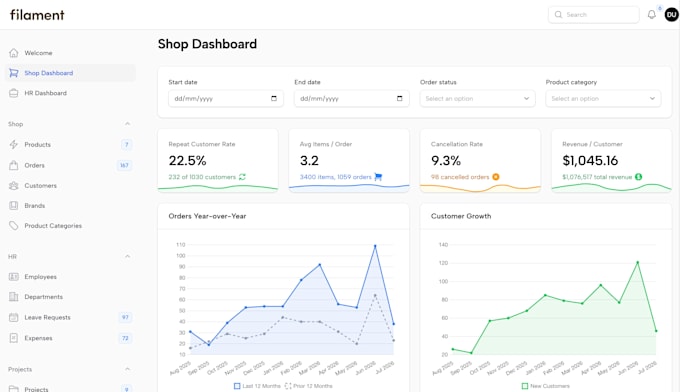Open Orders in sidebar

[x=70, y=165]
